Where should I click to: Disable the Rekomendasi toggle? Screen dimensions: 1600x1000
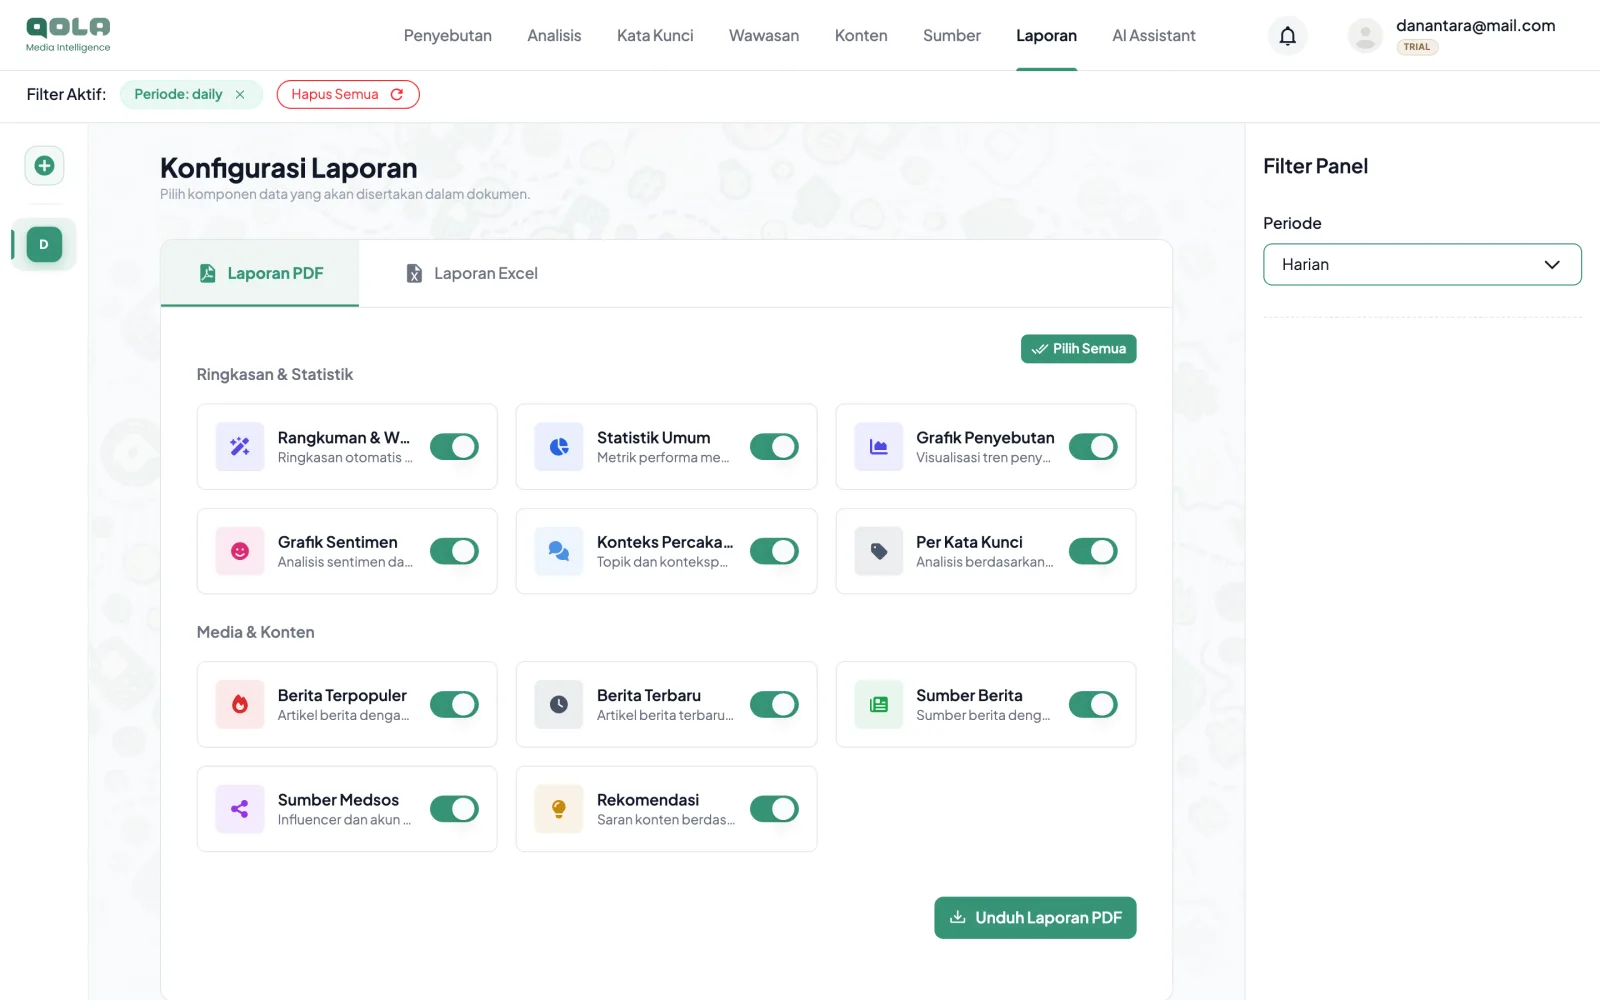774,809
